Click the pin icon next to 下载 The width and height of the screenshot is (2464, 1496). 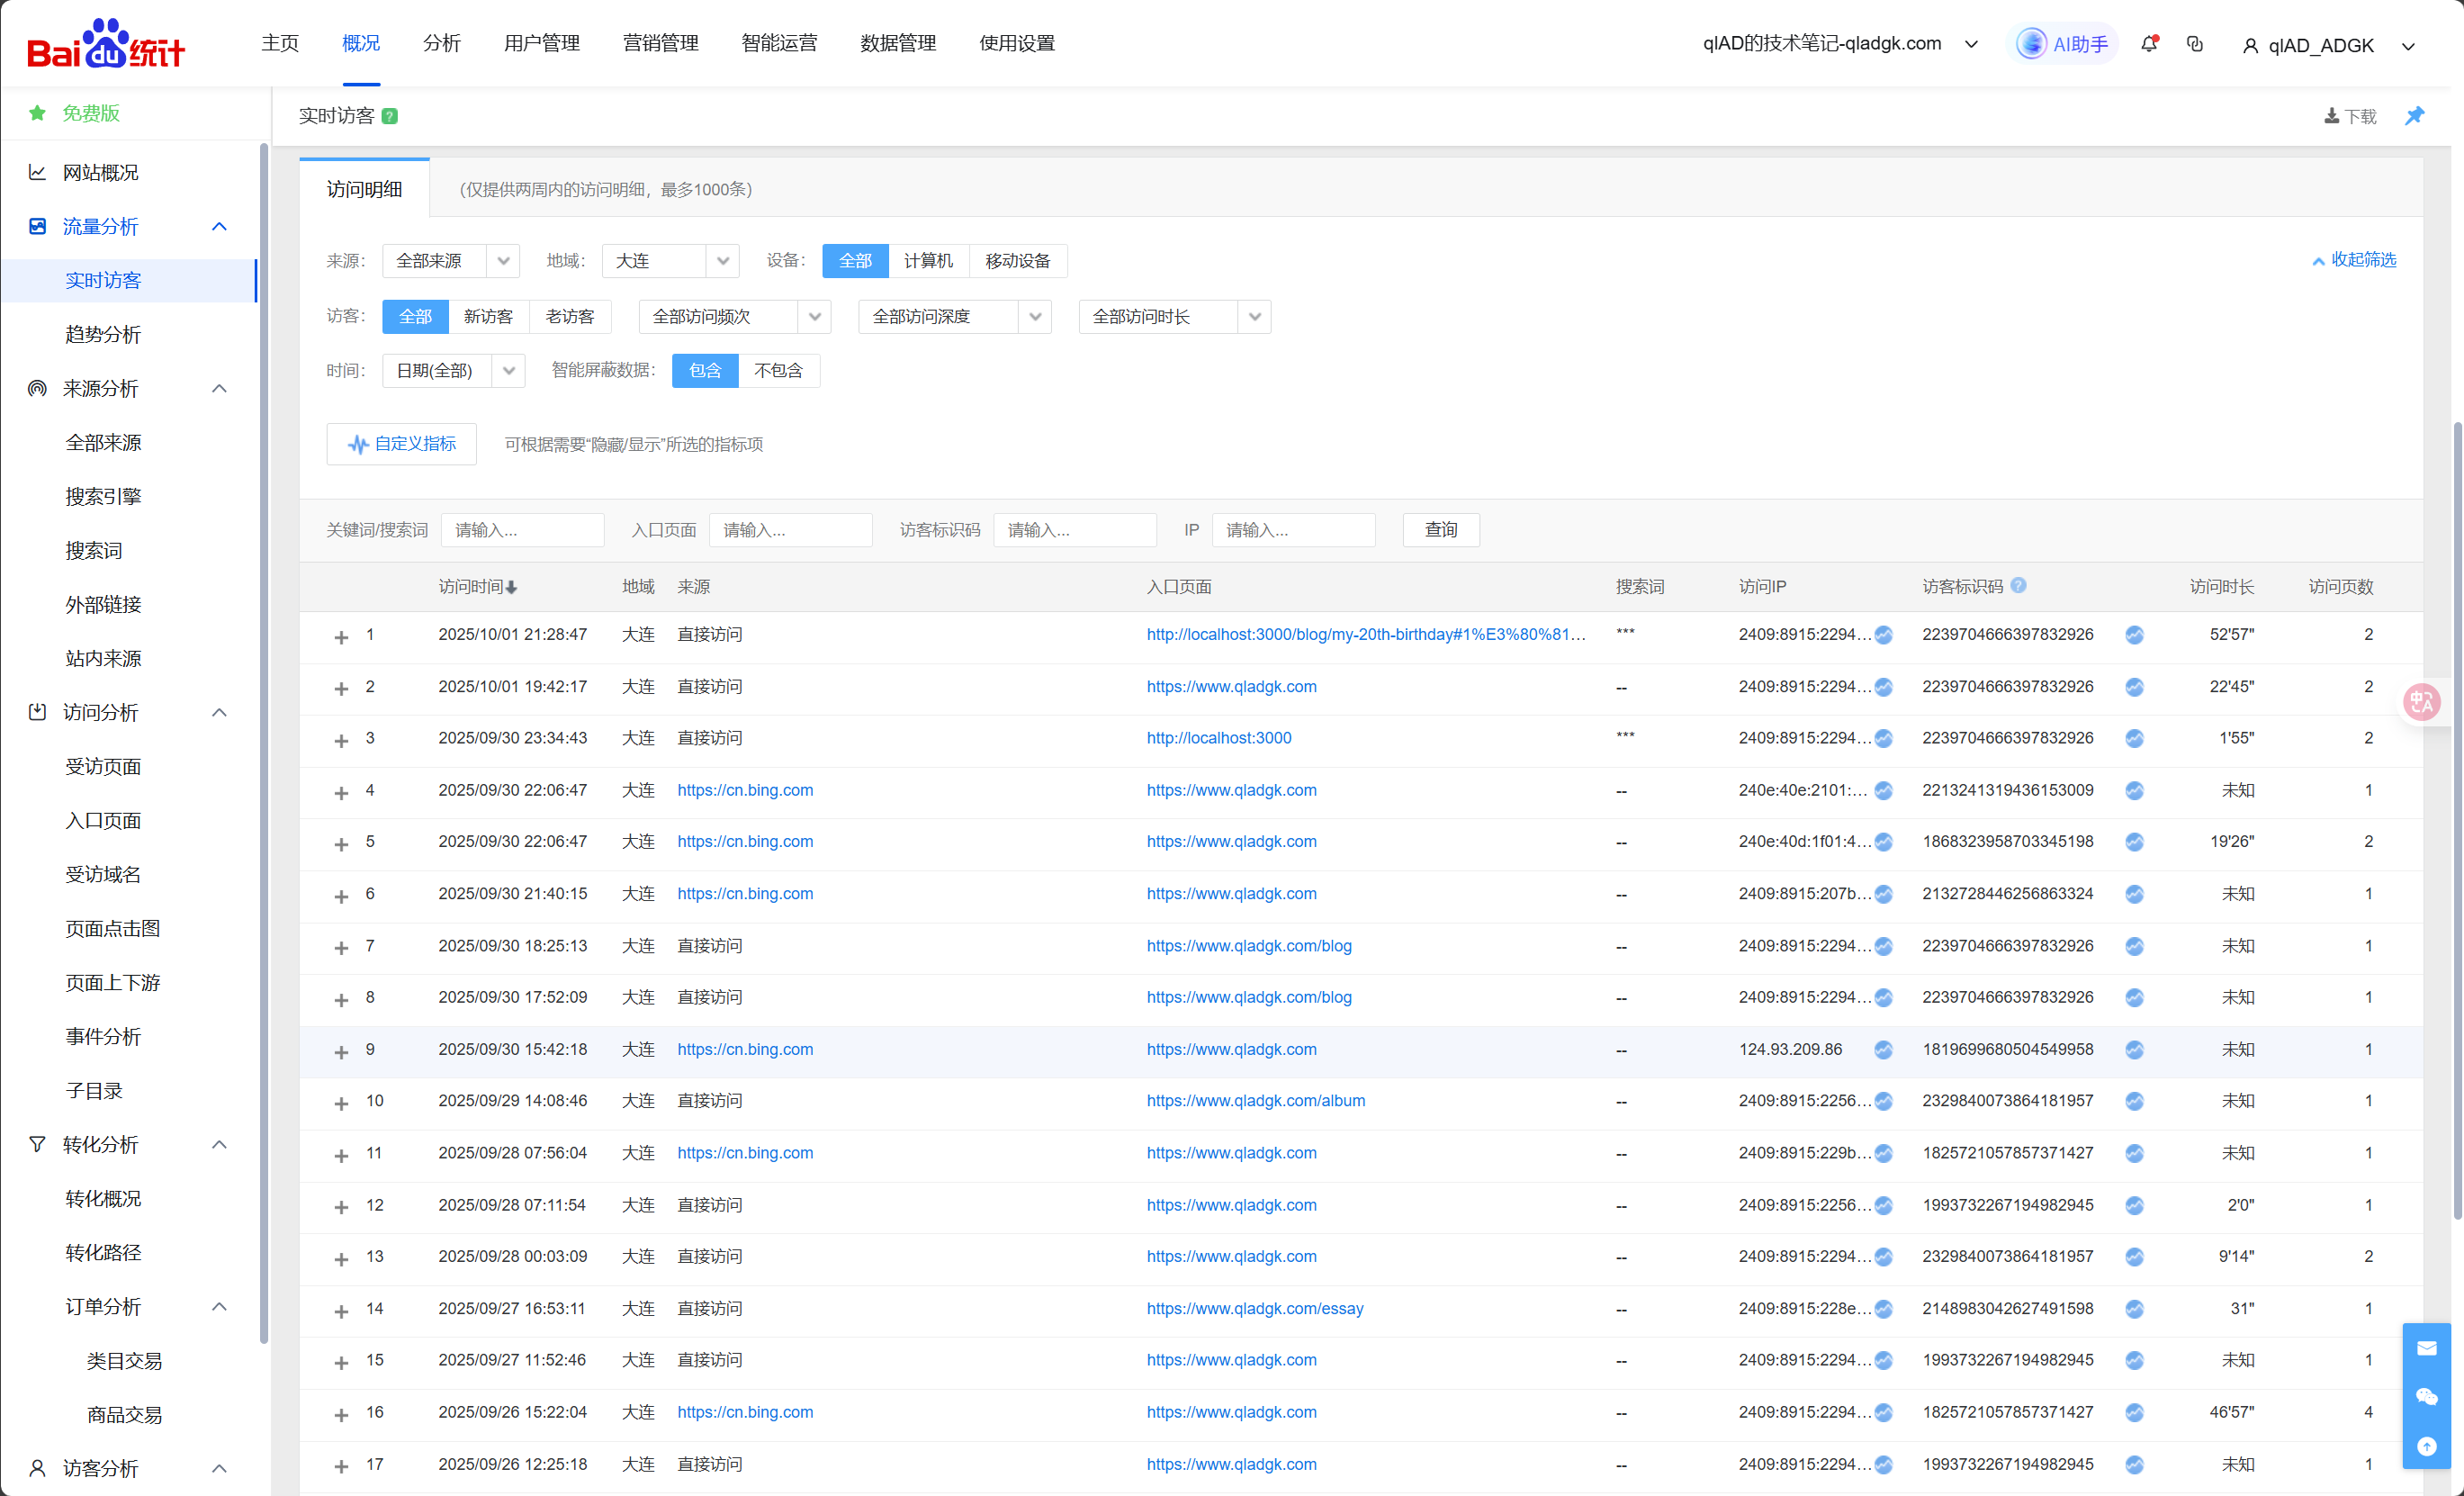coord(2414,116)
